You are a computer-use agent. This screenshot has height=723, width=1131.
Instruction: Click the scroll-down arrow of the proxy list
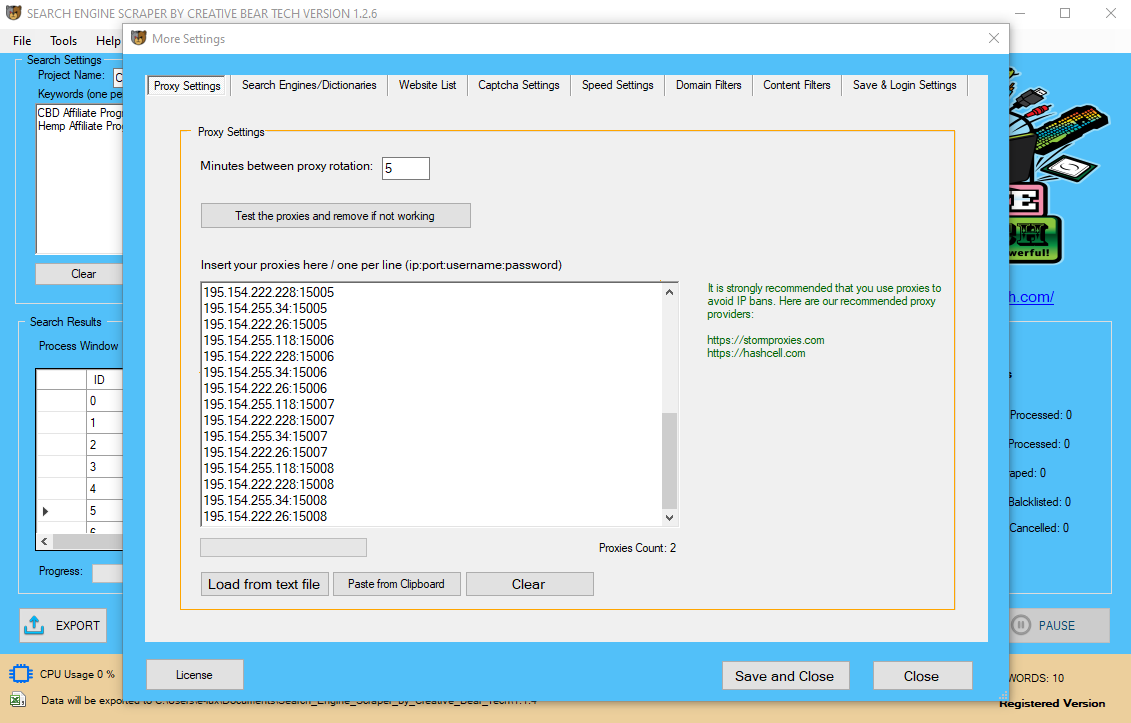pyautogui.click(x=669, y=517)
